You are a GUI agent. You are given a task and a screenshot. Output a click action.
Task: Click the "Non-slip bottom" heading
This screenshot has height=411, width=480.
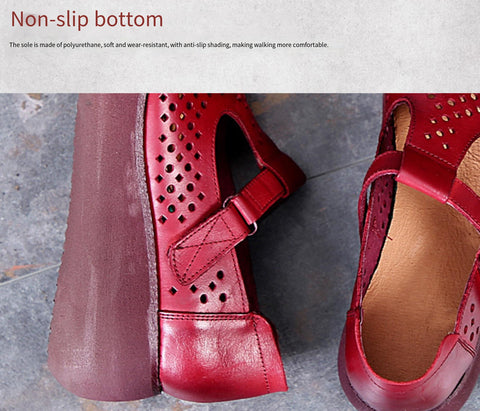[x=87, y=20]
